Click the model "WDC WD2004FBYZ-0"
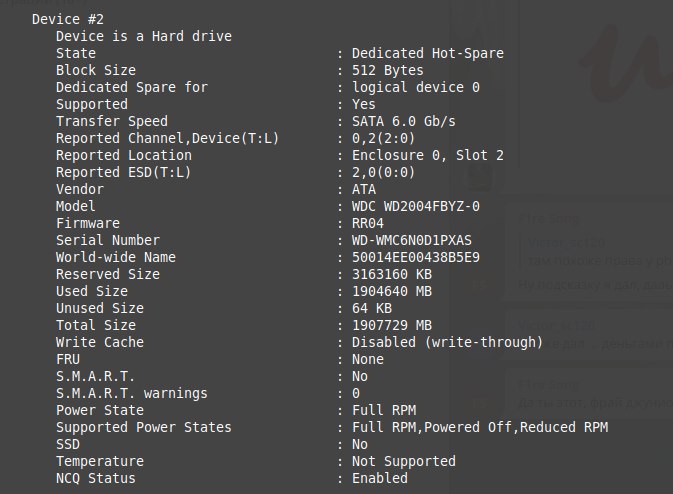This screenshot has height=494, width=673. coord(416,206)
